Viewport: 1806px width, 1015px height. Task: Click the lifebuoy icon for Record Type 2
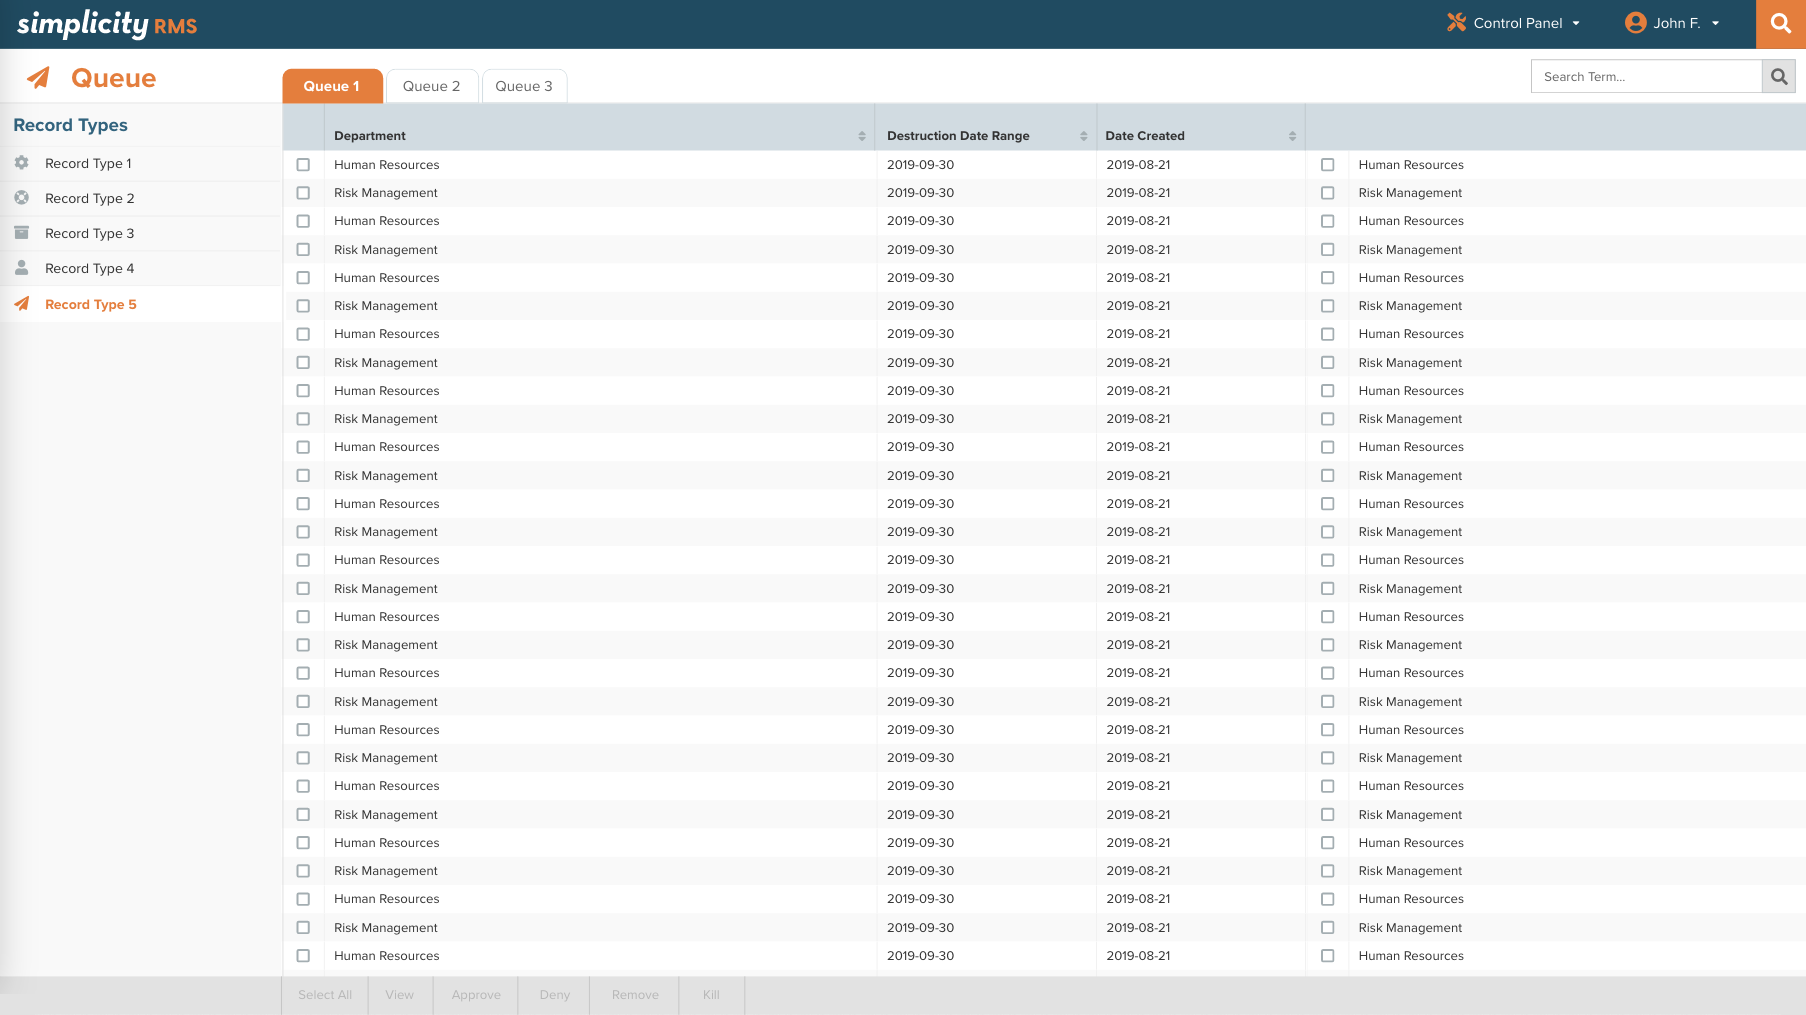[22, 198]
